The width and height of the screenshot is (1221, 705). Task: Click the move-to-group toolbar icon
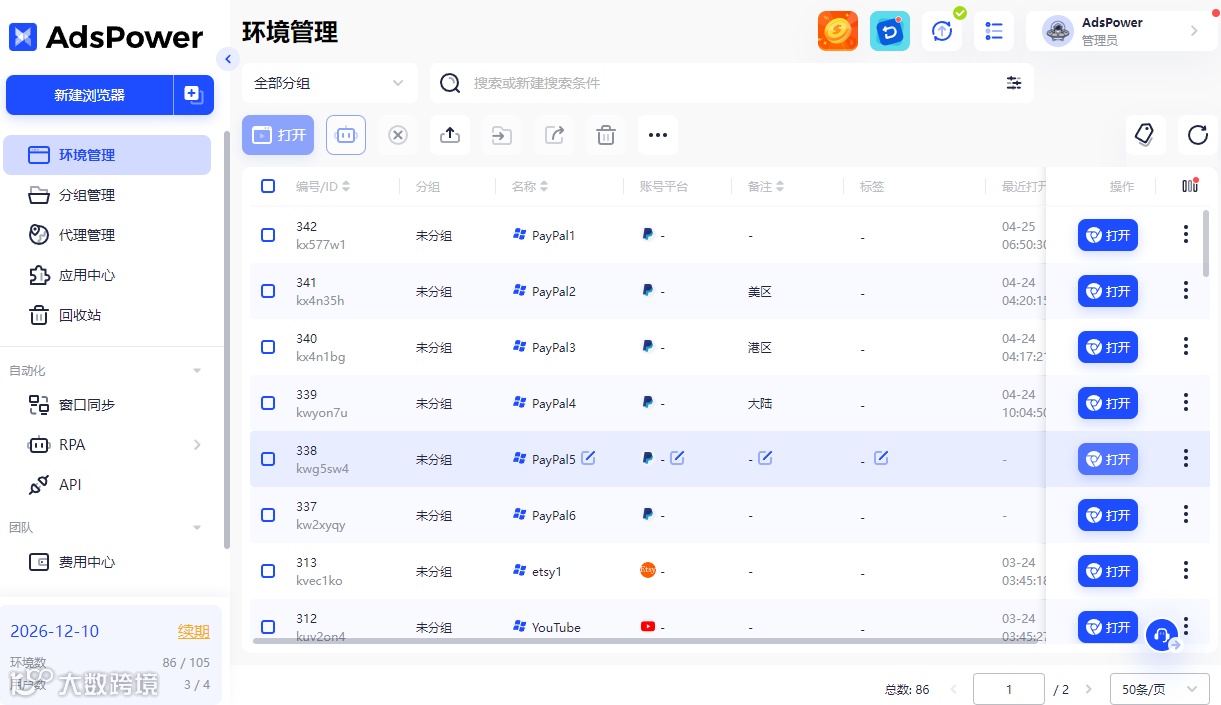point(502,135)
